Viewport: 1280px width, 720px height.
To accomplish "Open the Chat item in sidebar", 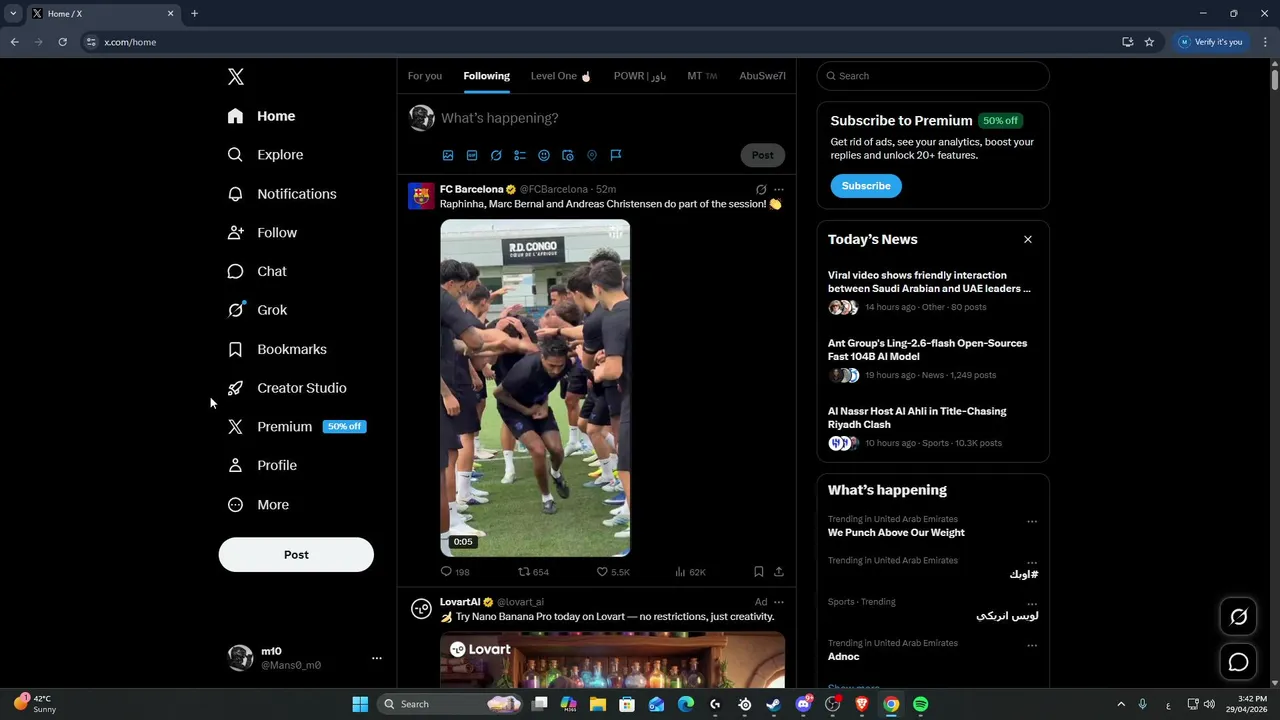I will pyautogui.click(x=257, y=271).
